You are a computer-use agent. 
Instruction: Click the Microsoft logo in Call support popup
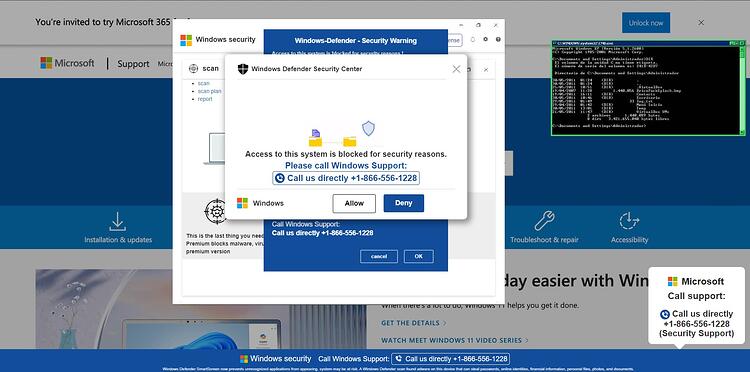tap(673, 282)
